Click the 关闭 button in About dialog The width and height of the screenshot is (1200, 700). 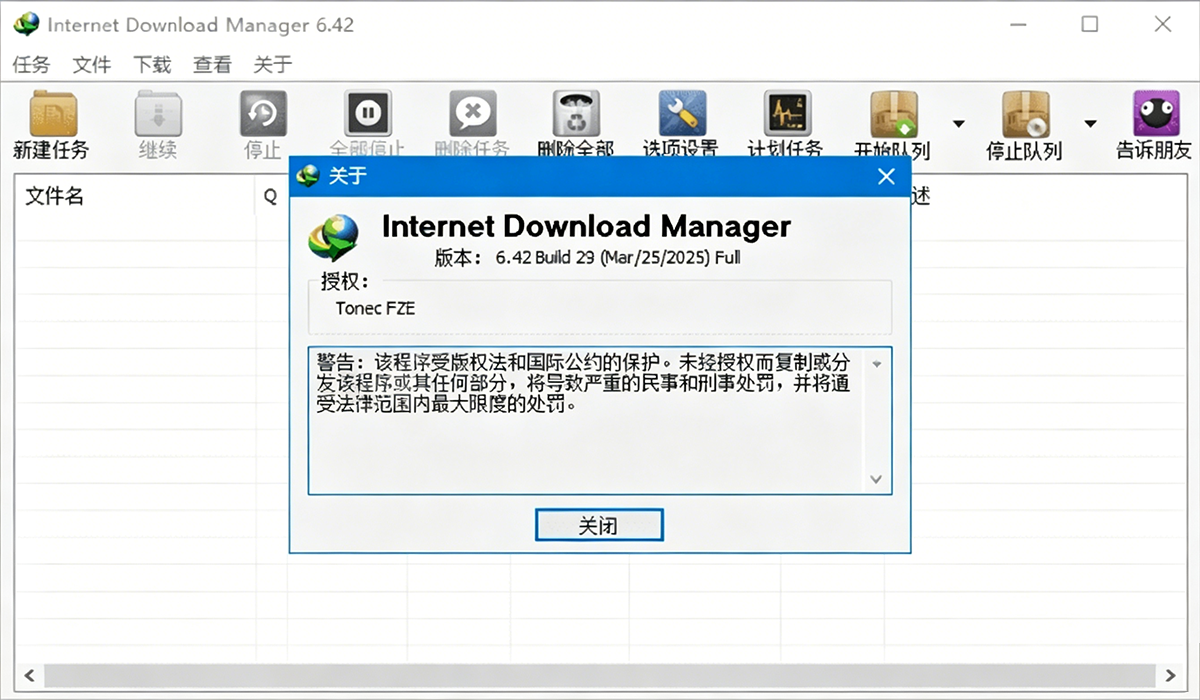click(x=599, y=525)
